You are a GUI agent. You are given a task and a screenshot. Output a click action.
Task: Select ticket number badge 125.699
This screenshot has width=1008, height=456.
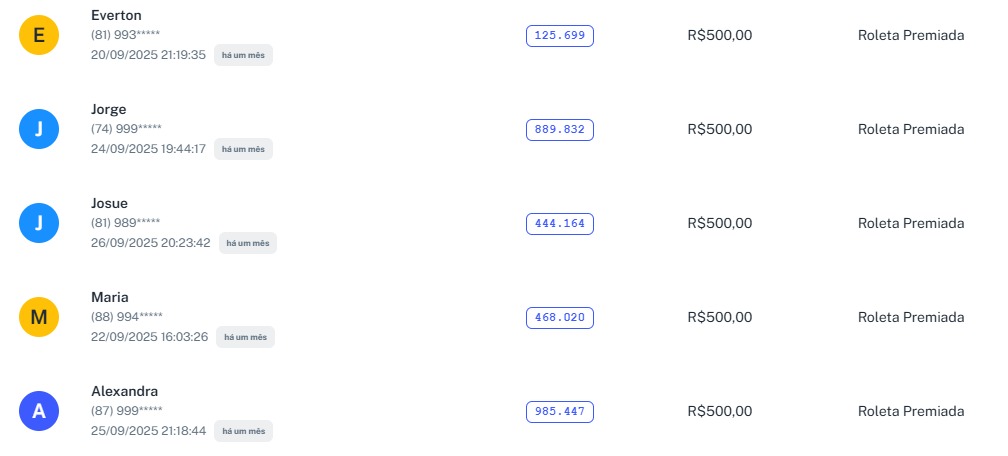tap(560, 36)
